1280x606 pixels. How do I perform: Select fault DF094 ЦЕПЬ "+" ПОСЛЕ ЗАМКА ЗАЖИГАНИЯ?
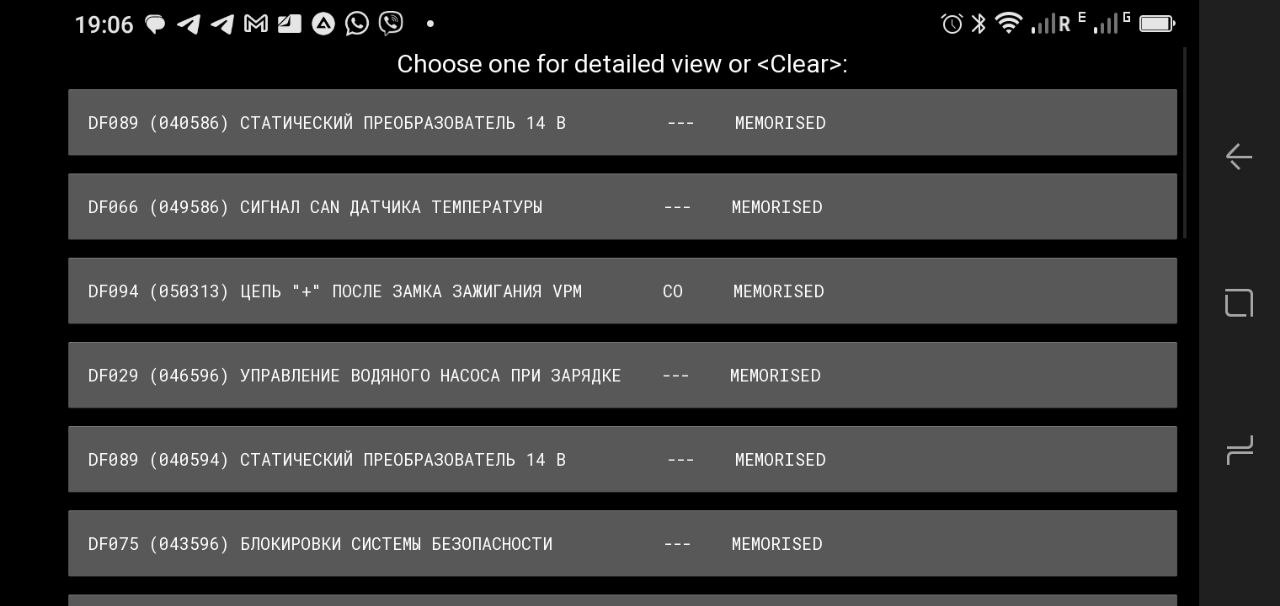point(622,291)
